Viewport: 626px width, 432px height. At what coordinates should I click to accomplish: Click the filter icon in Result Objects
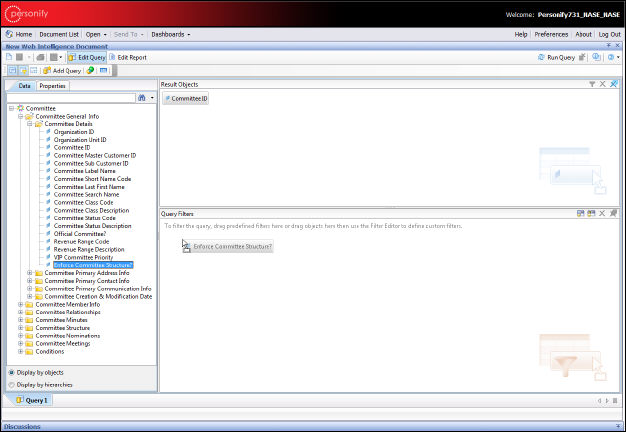[591, 84]
